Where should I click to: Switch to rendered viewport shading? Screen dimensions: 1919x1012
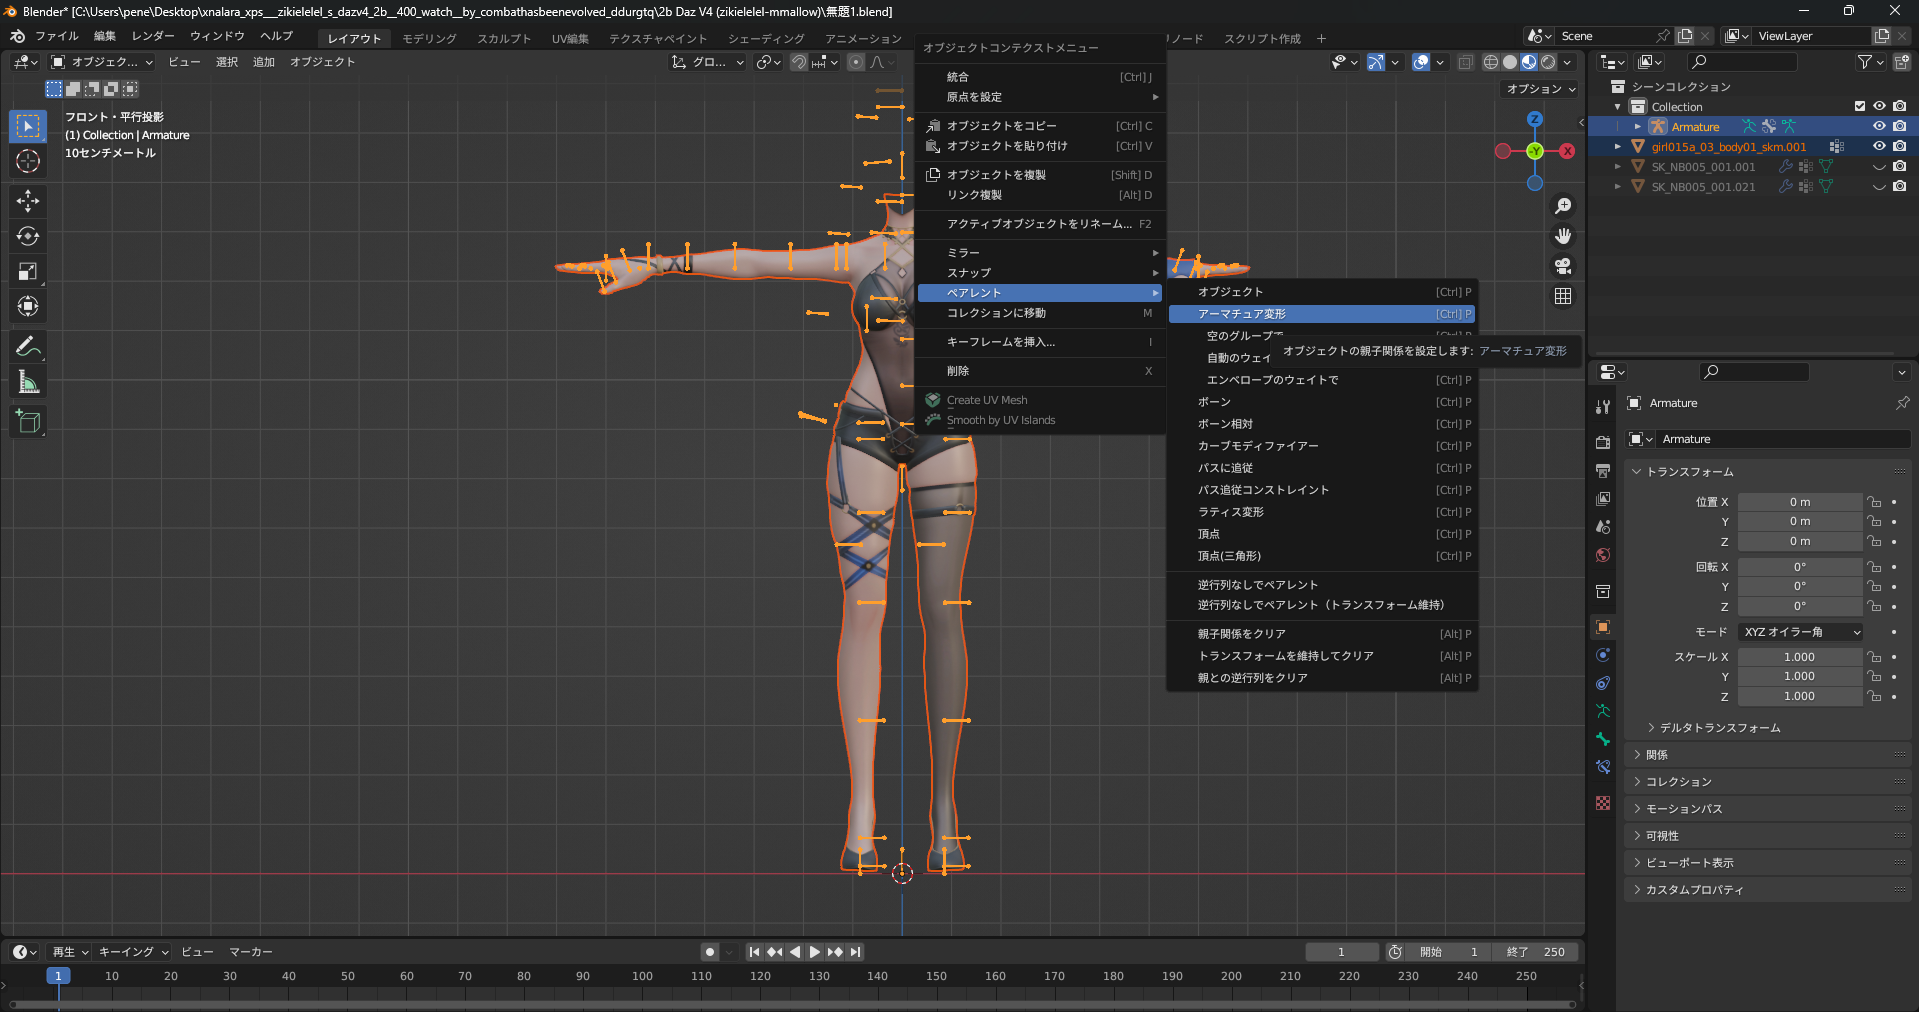point(1548,62)
